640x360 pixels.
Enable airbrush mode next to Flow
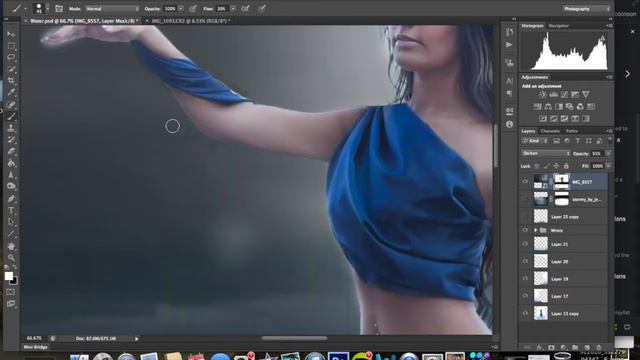(x=245, y=9)
